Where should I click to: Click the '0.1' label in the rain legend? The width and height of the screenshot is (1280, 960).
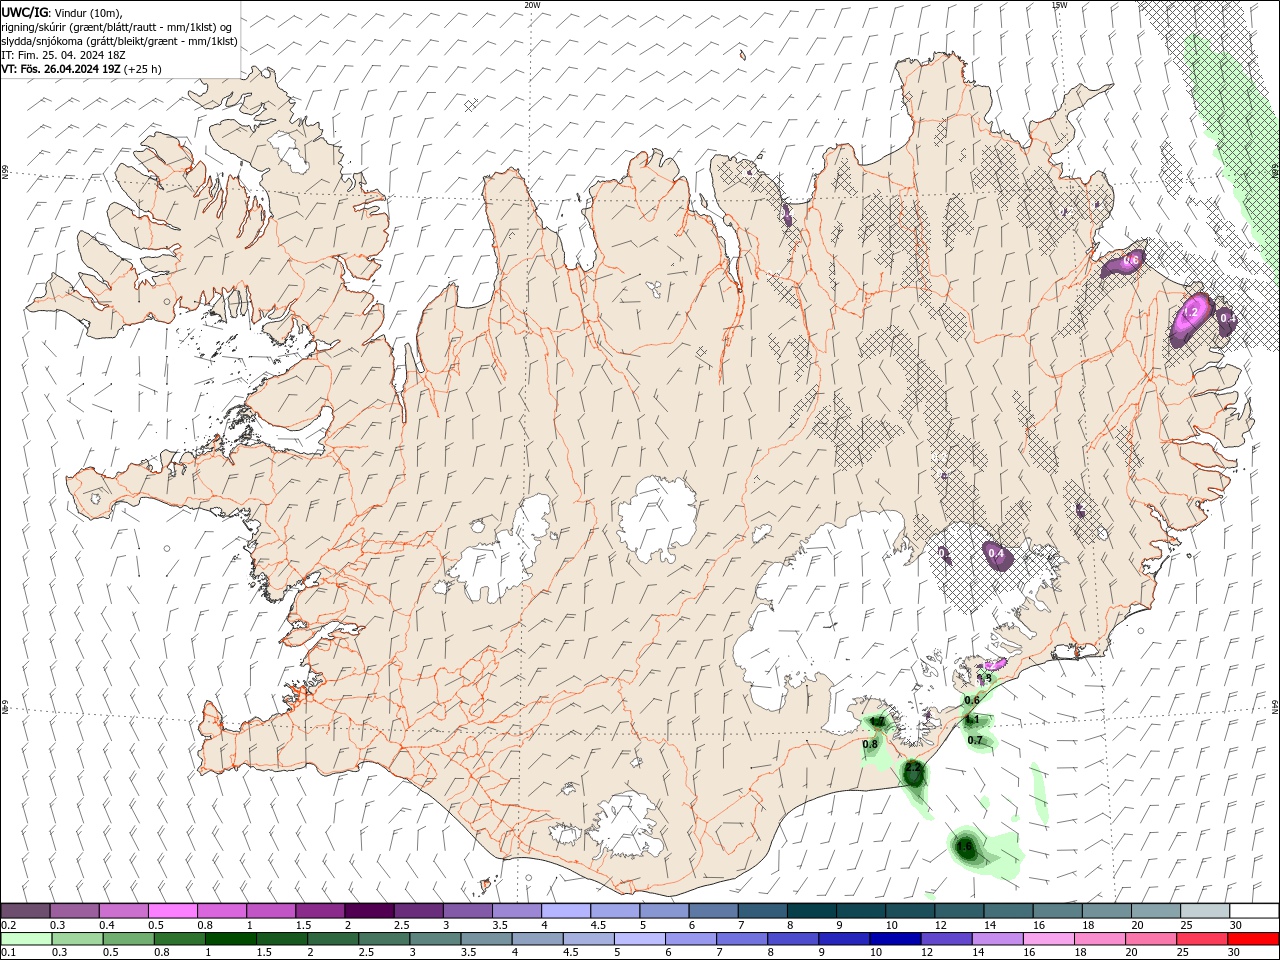coord(8,953)
